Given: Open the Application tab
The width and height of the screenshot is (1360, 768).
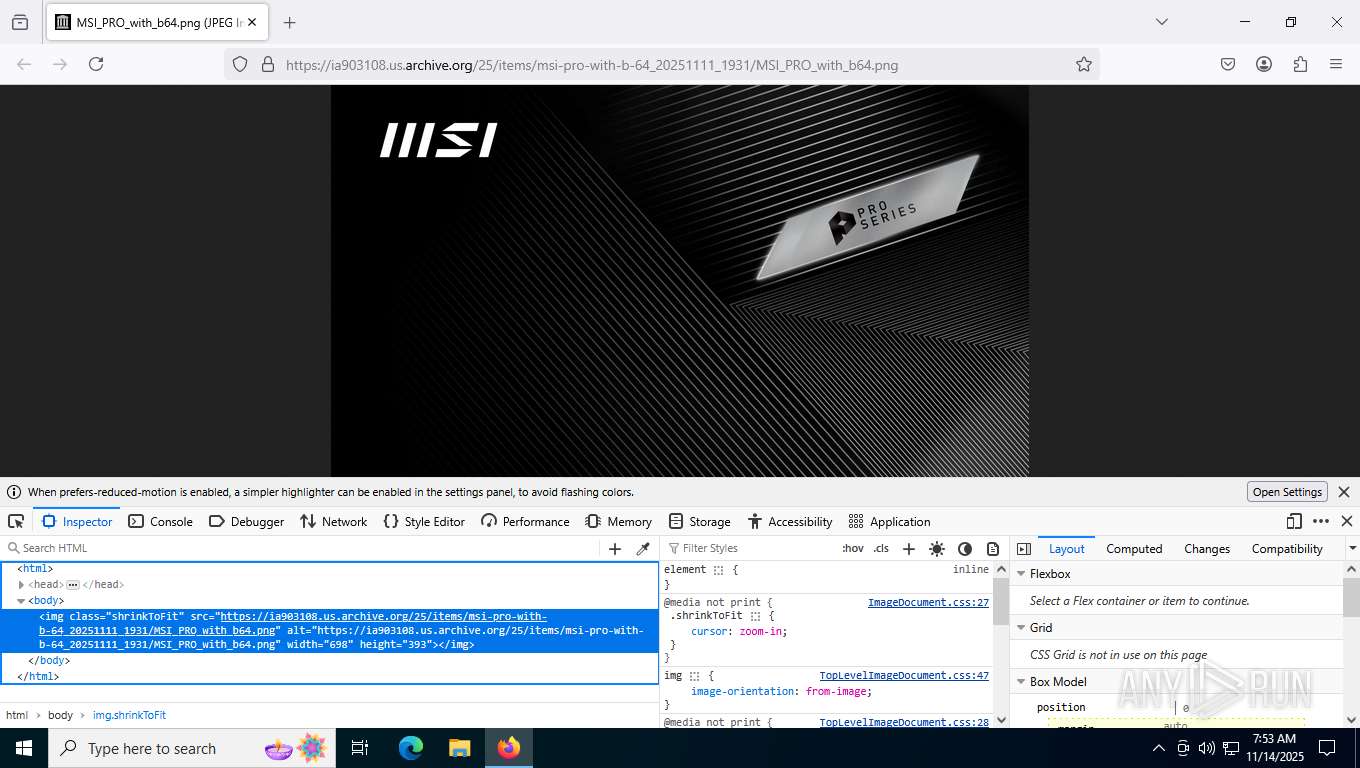Looking at the screenshot, I should [889, 521].
